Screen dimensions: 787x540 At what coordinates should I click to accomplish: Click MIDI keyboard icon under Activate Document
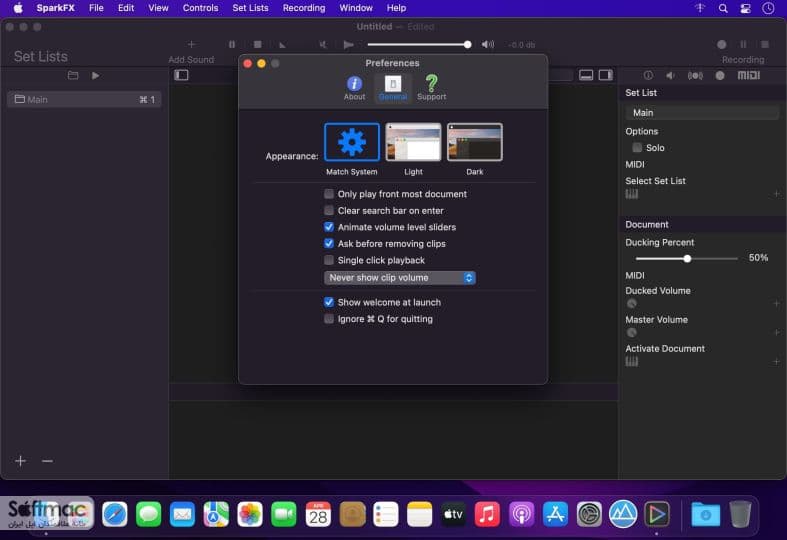coord(632,361)
